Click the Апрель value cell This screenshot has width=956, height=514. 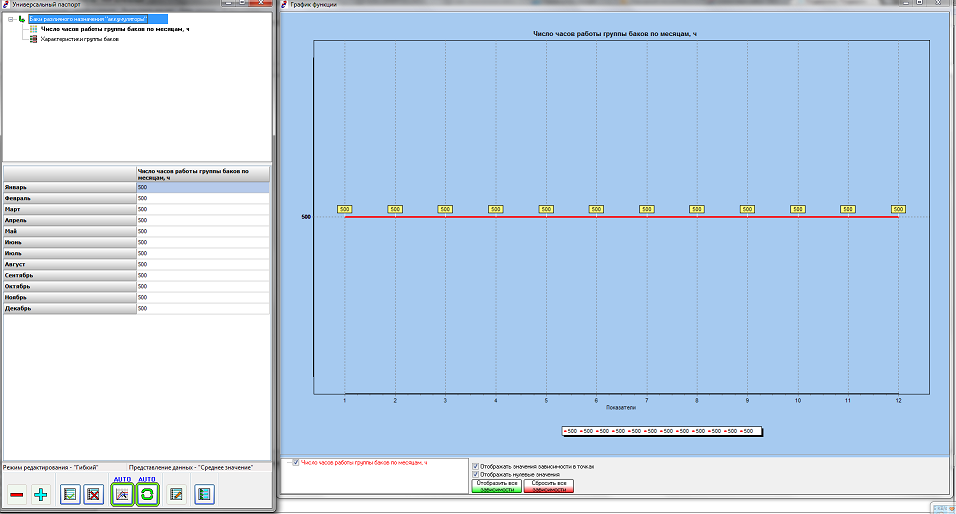click(x=202, y=221)
